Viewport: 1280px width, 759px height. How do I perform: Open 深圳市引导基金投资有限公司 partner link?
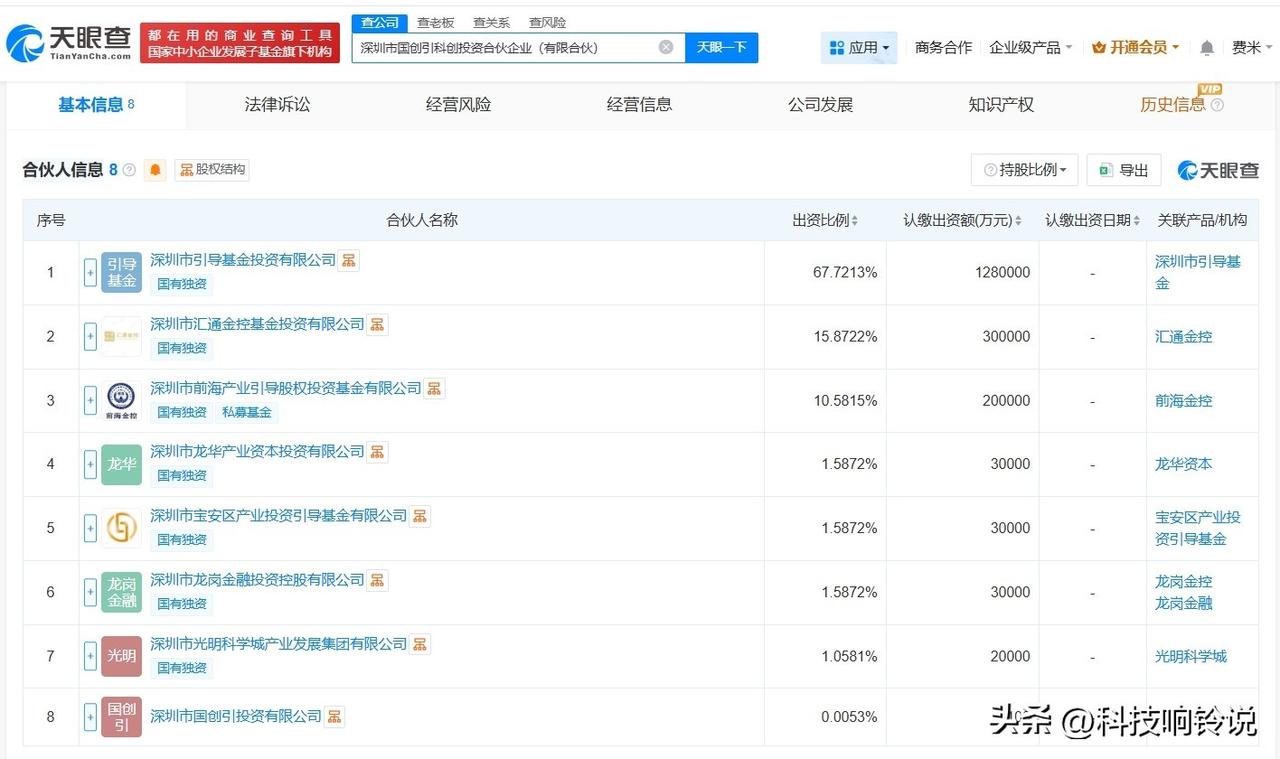click(x=243, y=260)
